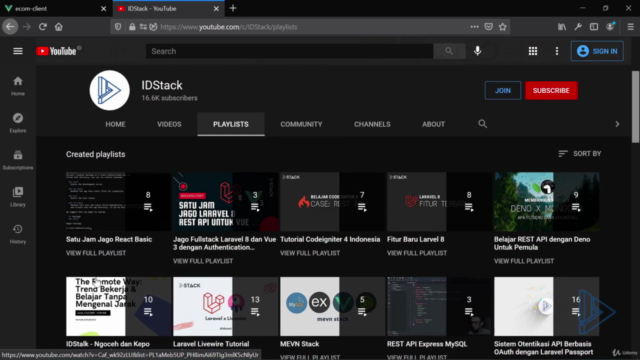
Task: Save page to Pocket icon
Action: pos(489,27)
